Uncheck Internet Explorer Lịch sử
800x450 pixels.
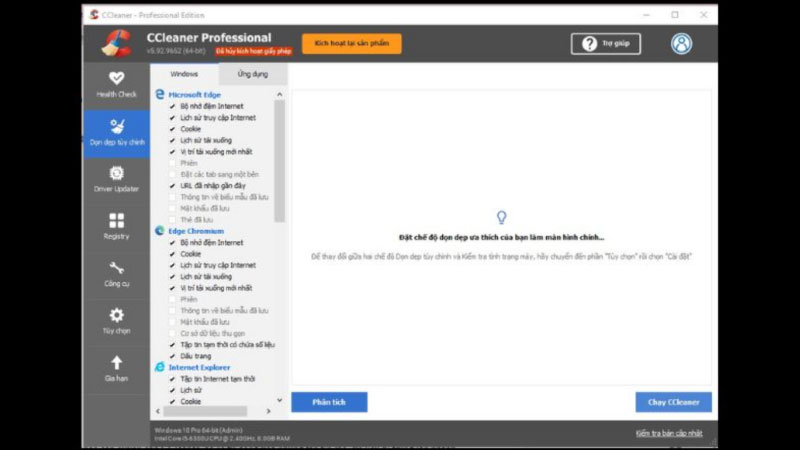click(x=172, y=390)
